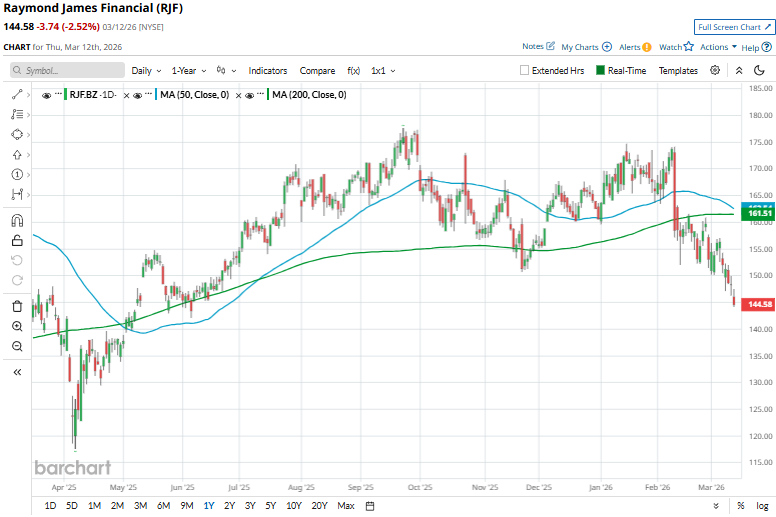The image size is (776, 517).
Task: Expand the 1-Year period dropdown
Action: [x=188, y=71]
